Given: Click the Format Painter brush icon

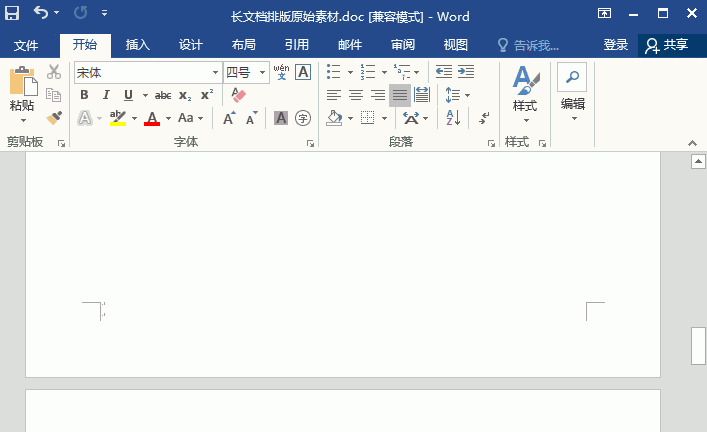Looking at the screenshot, I should pos(54,118).
